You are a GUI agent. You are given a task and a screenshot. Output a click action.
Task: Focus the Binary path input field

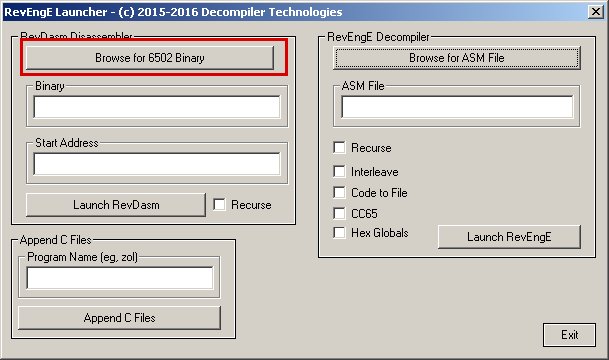[157, 107]
